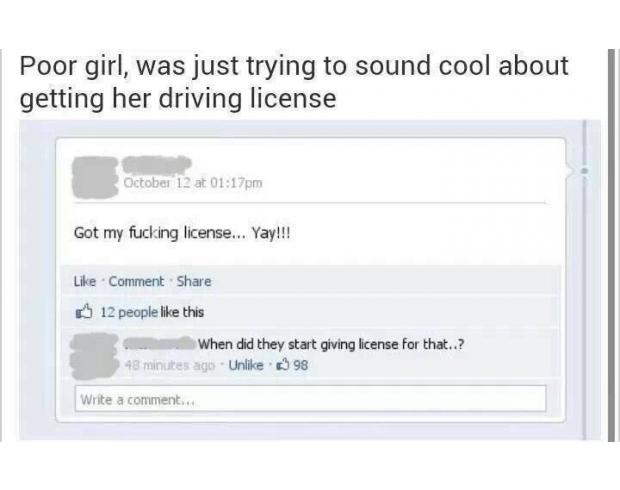This screenshot has width=620, height=490.
Task: Click the post text Got my license
Action: pos(182,233)
